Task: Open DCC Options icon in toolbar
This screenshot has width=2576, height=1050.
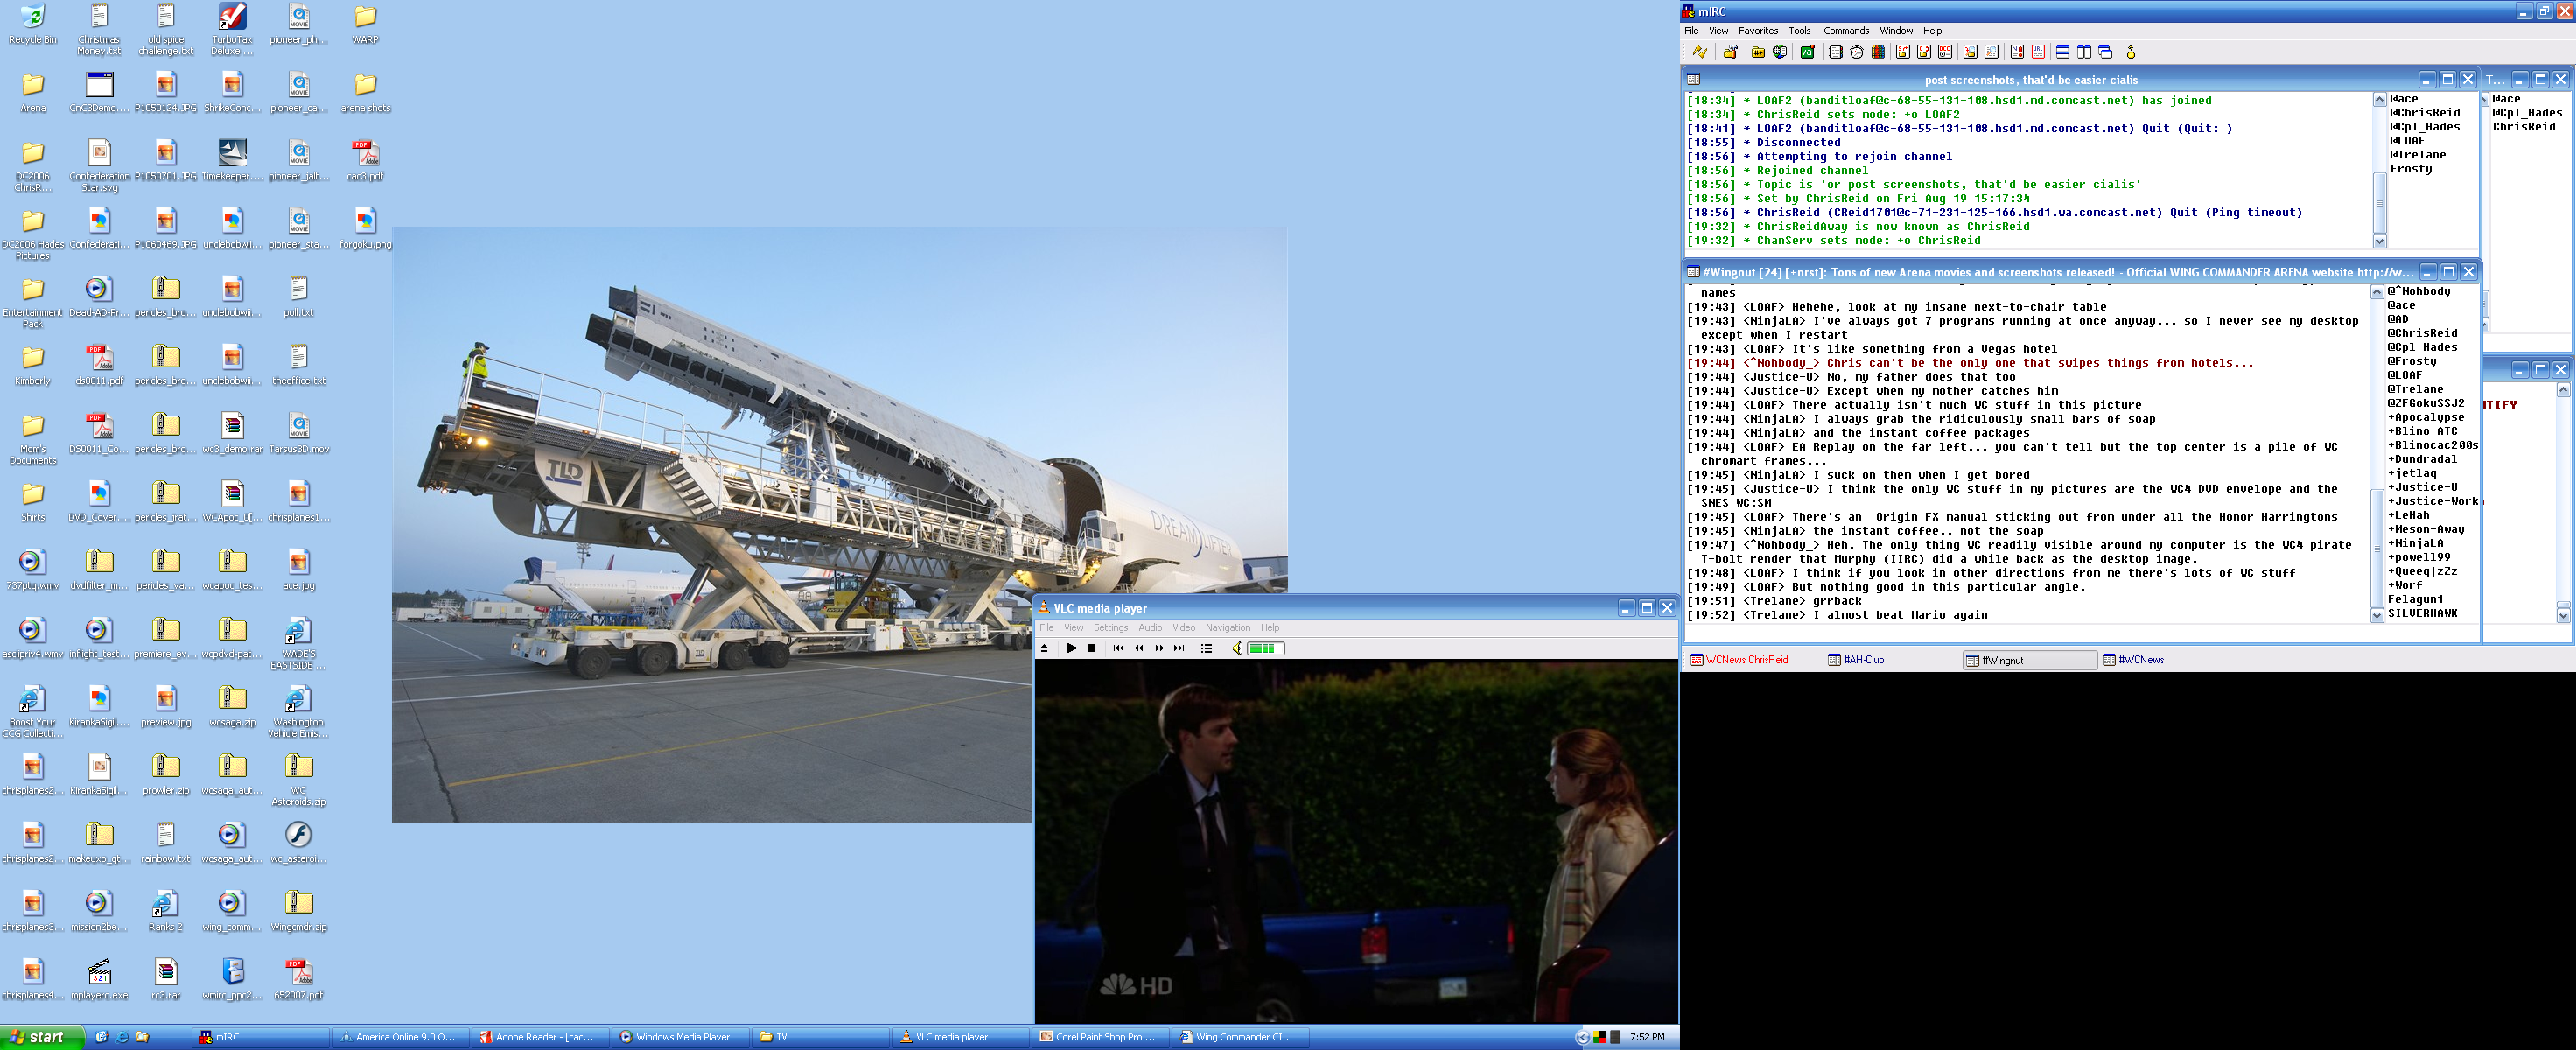Action: pos(1945,52)
